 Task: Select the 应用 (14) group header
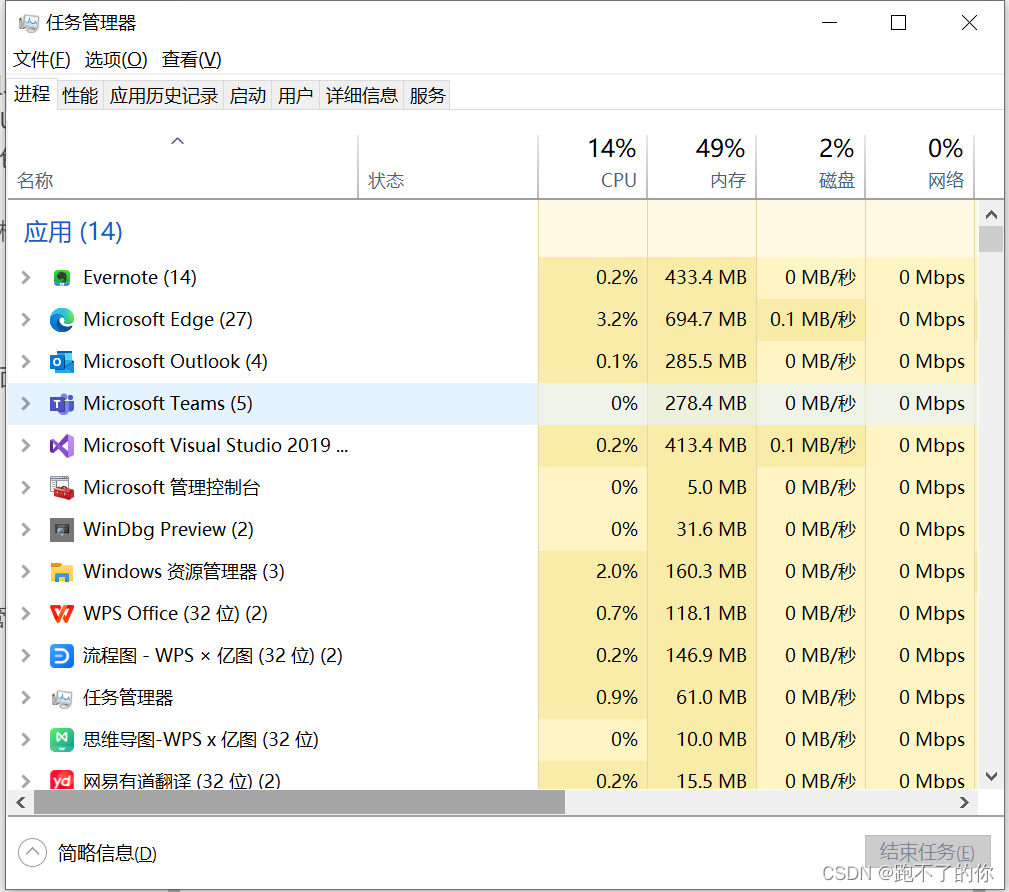73,232
